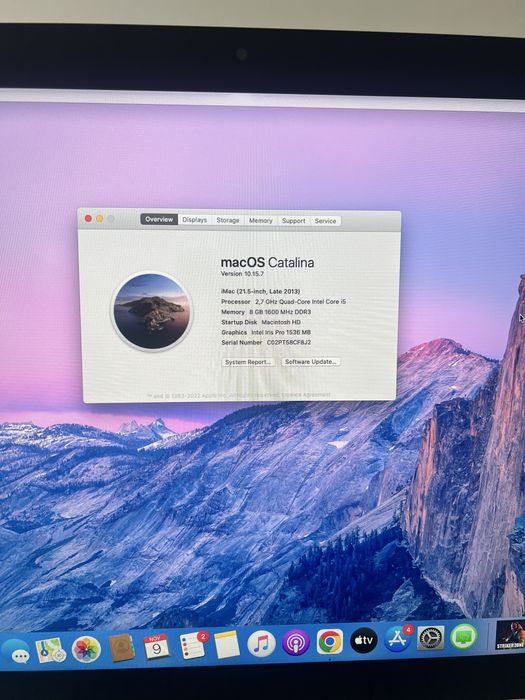This screenshot has width=525, height=700.
Task: Click the serial number C02PT68CF8J2
Action: 289,342
